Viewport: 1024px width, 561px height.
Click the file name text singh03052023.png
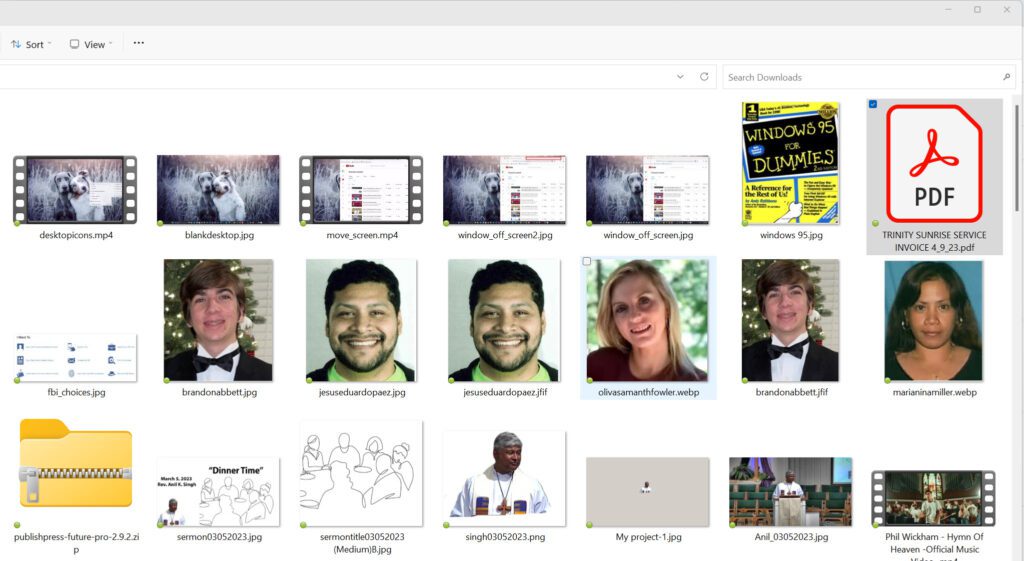tap(505, 537)
